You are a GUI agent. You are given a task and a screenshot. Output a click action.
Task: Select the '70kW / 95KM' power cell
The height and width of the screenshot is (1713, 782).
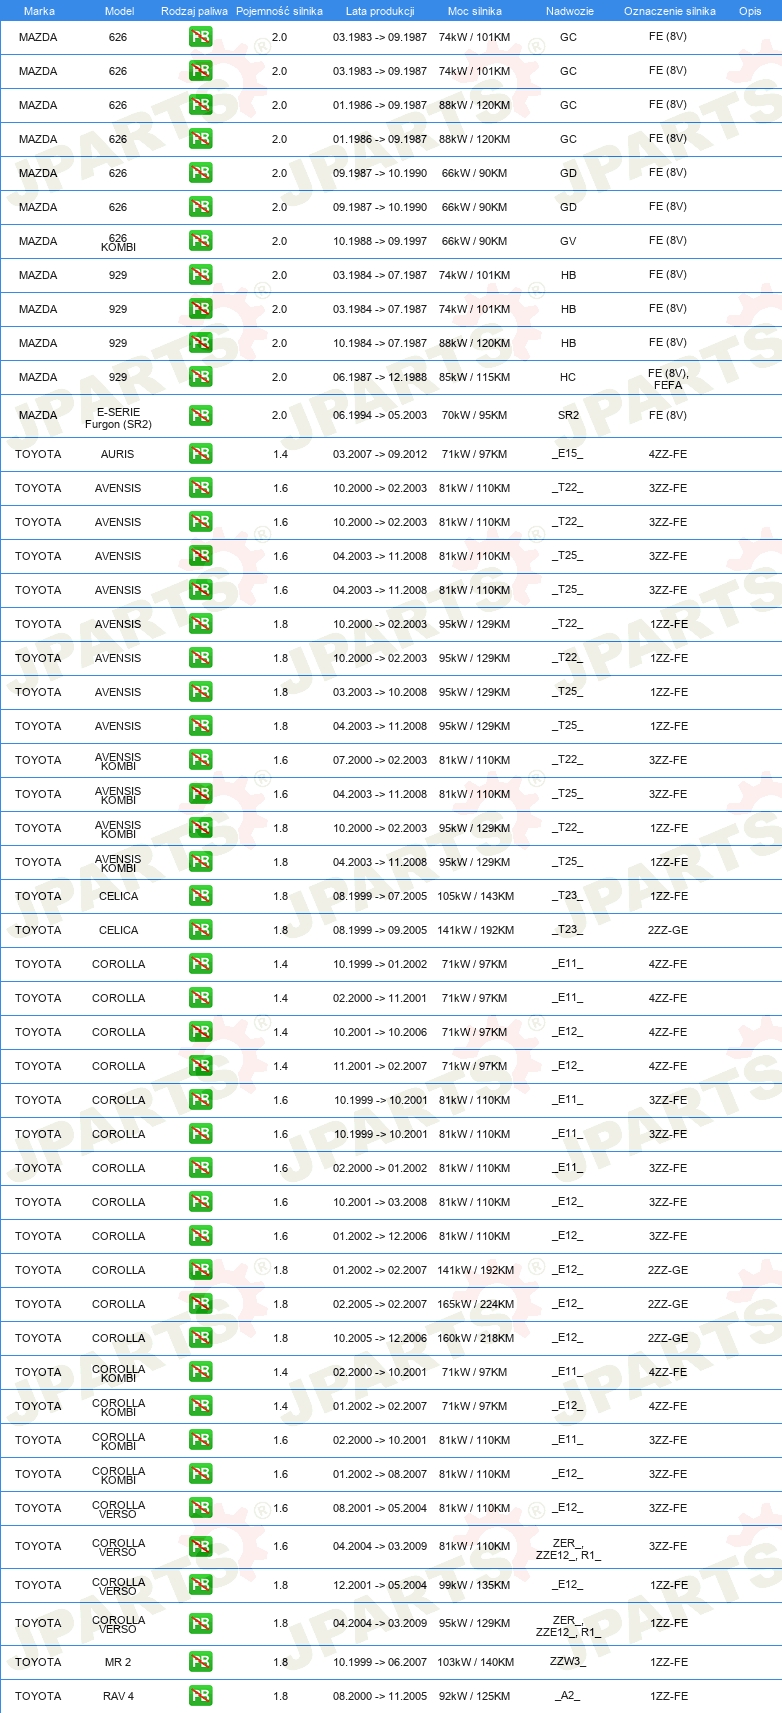click(x=475, y=415)
